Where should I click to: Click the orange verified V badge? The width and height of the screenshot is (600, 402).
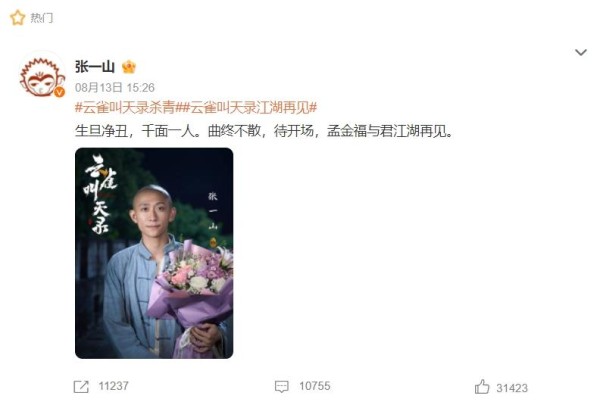[59, 92]
